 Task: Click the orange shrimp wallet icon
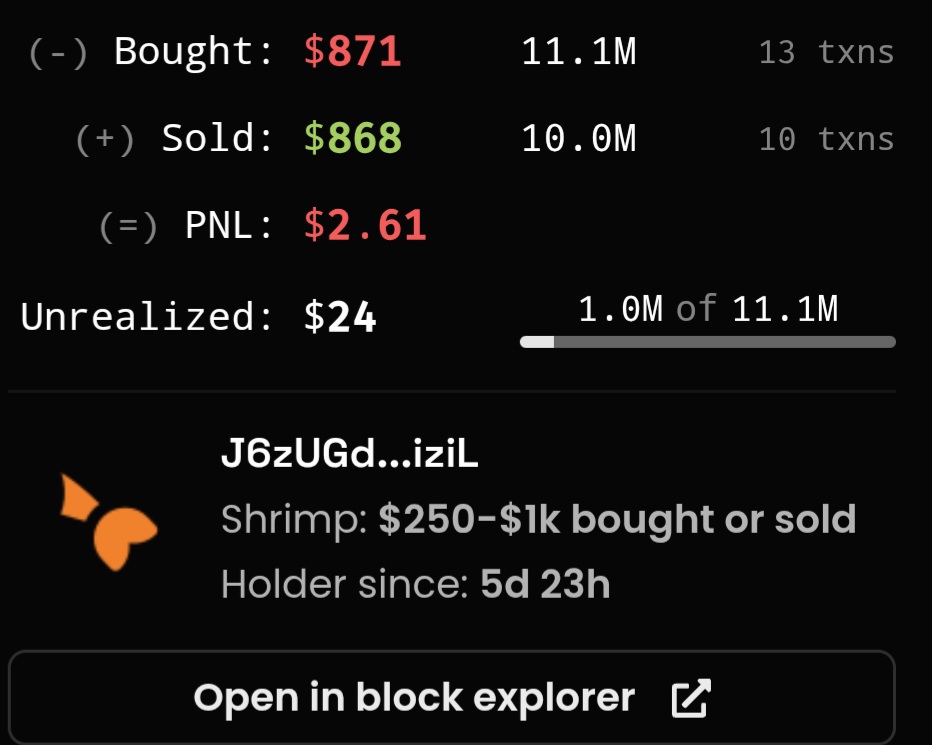click(x=109, y=522)
